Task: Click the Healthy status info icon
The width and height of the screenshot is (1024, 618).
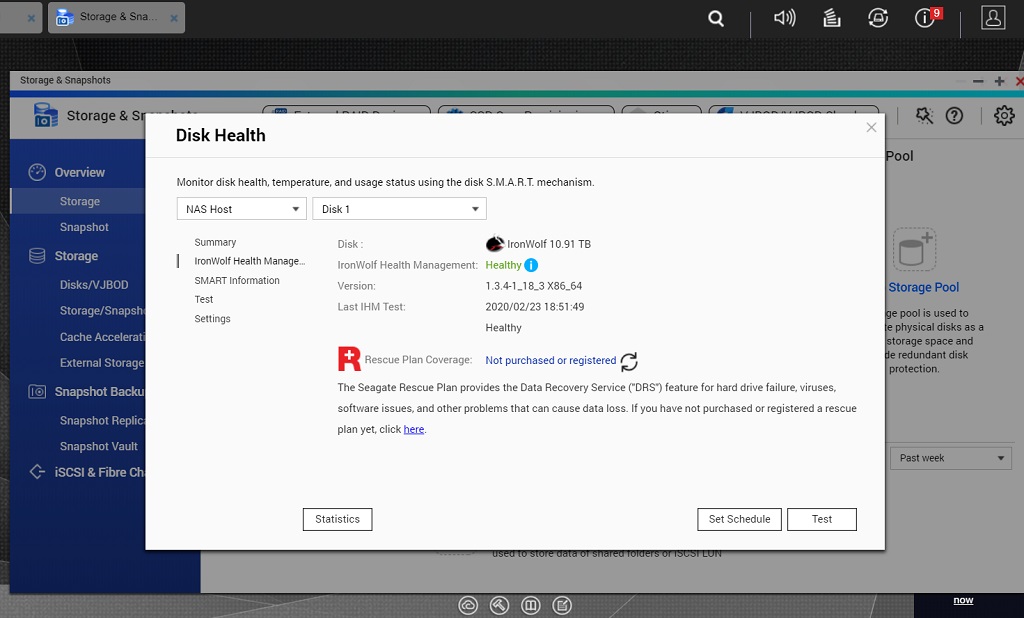Action: point(531,265)
